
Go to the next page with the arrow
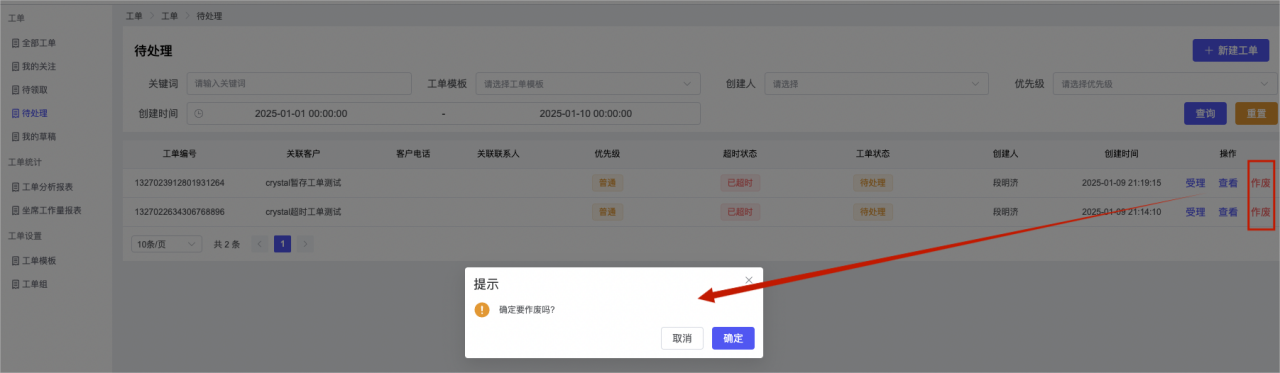point(305,243)
